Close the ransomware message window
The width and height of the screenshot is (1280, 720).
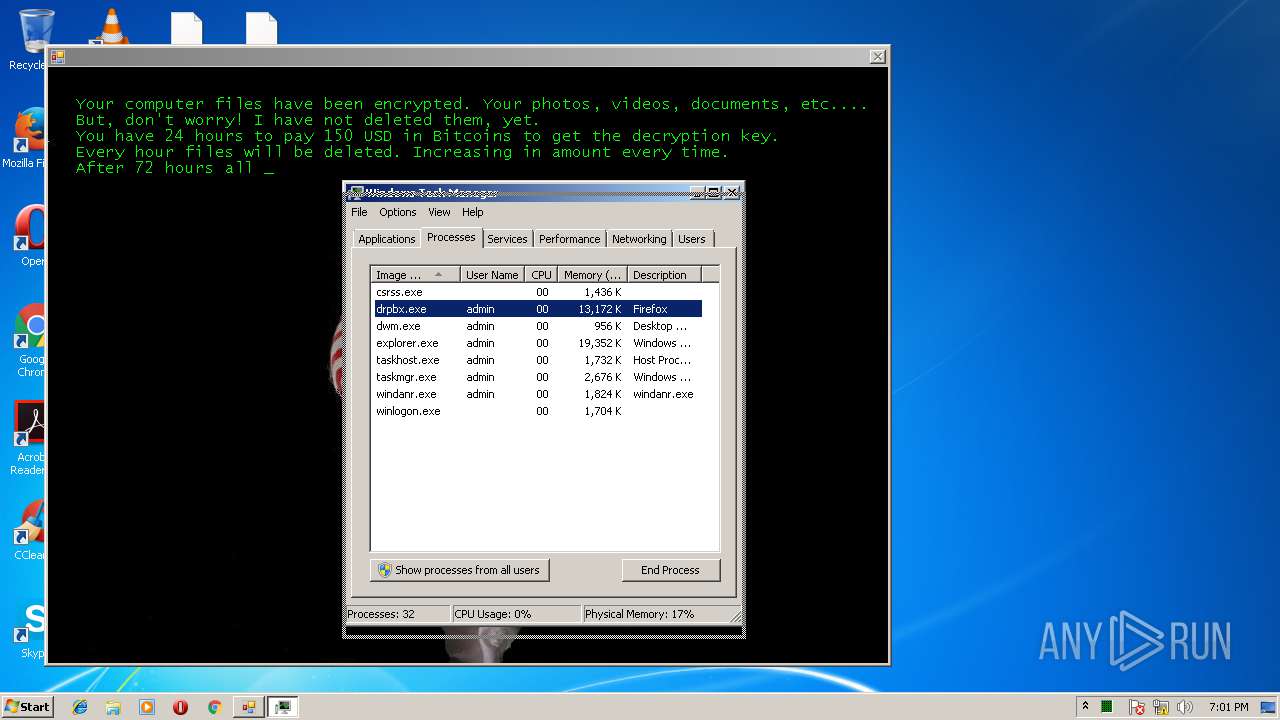click(877, 57)
